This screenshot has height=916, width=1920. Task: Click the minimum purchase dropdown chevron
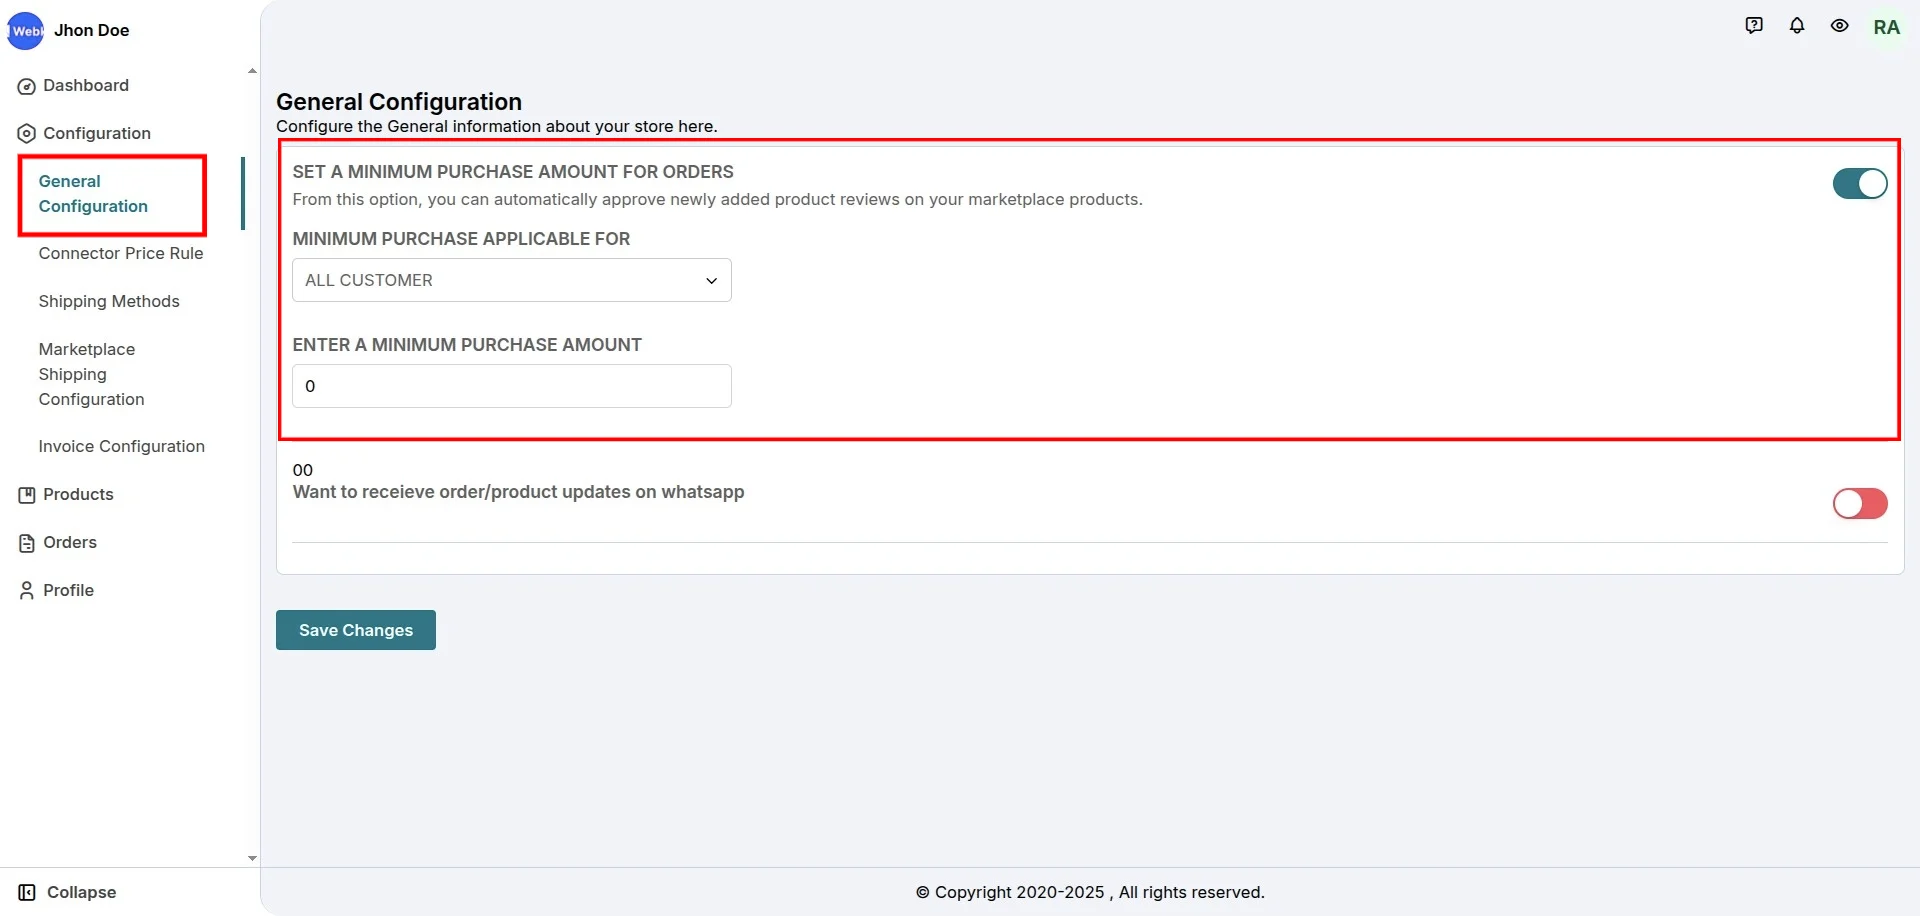(x=711, y=281)
